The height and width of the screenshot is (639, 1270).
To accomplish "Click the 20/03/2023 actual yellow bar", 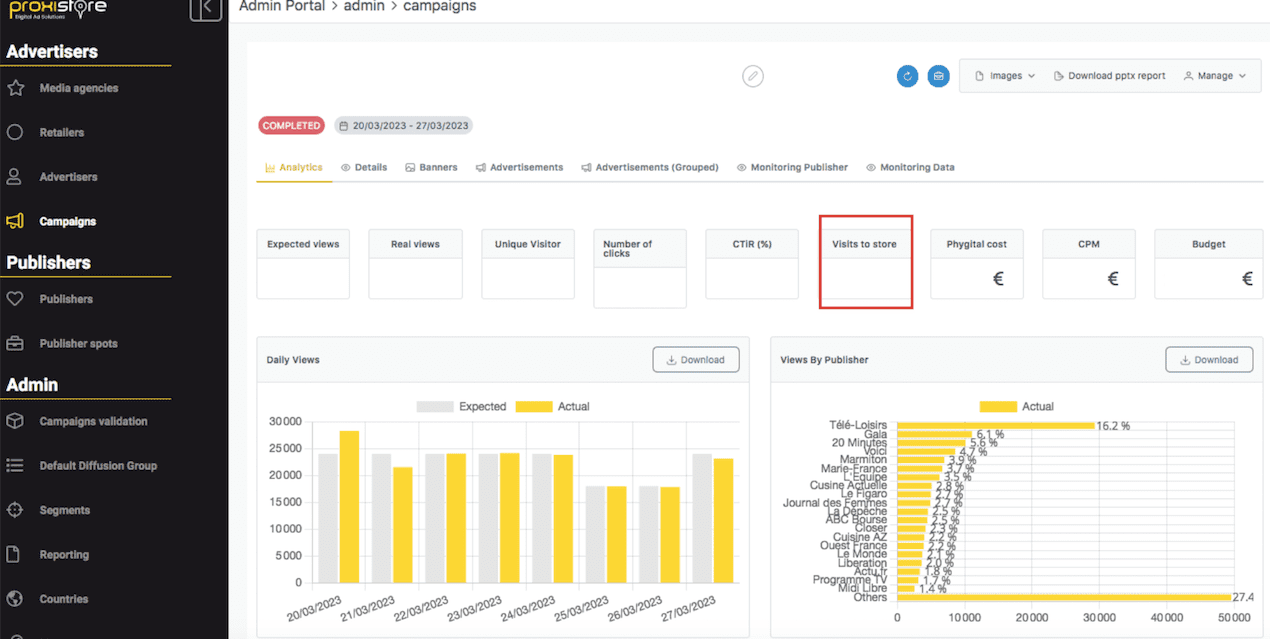I will 349,507.
